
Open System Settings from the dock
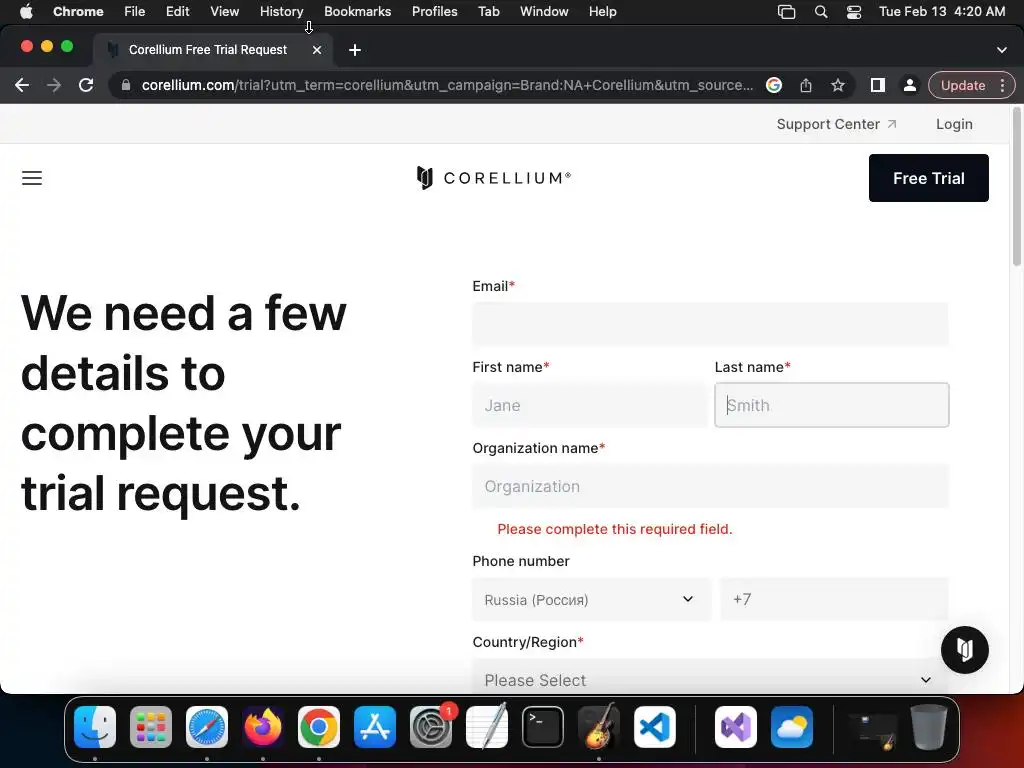pos(431,727)
